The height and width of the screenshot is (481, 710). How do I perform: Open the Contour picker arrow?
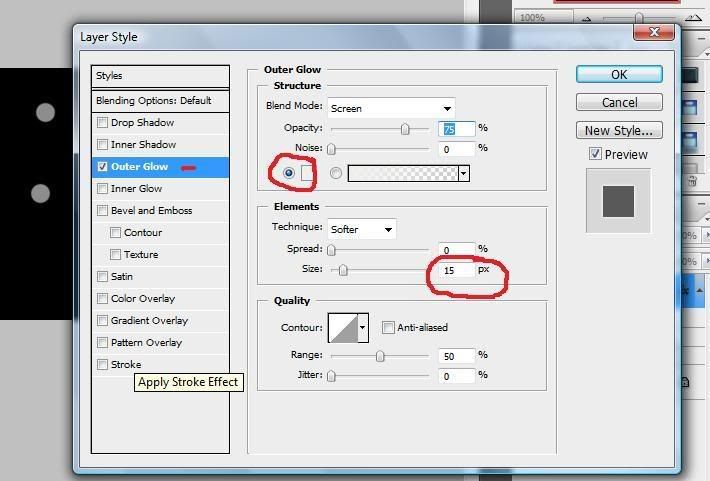pos(363,327)
